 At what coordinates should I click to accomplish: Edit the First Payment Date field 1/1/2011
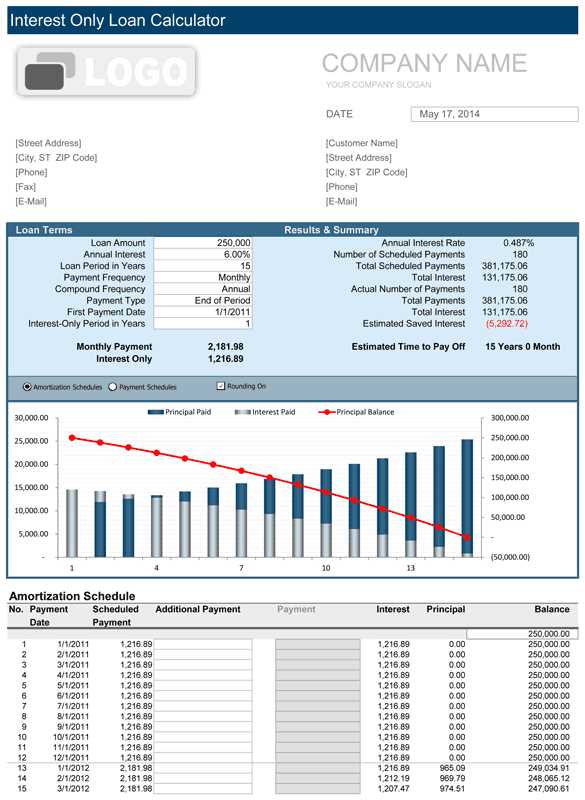tap(202, 312)
